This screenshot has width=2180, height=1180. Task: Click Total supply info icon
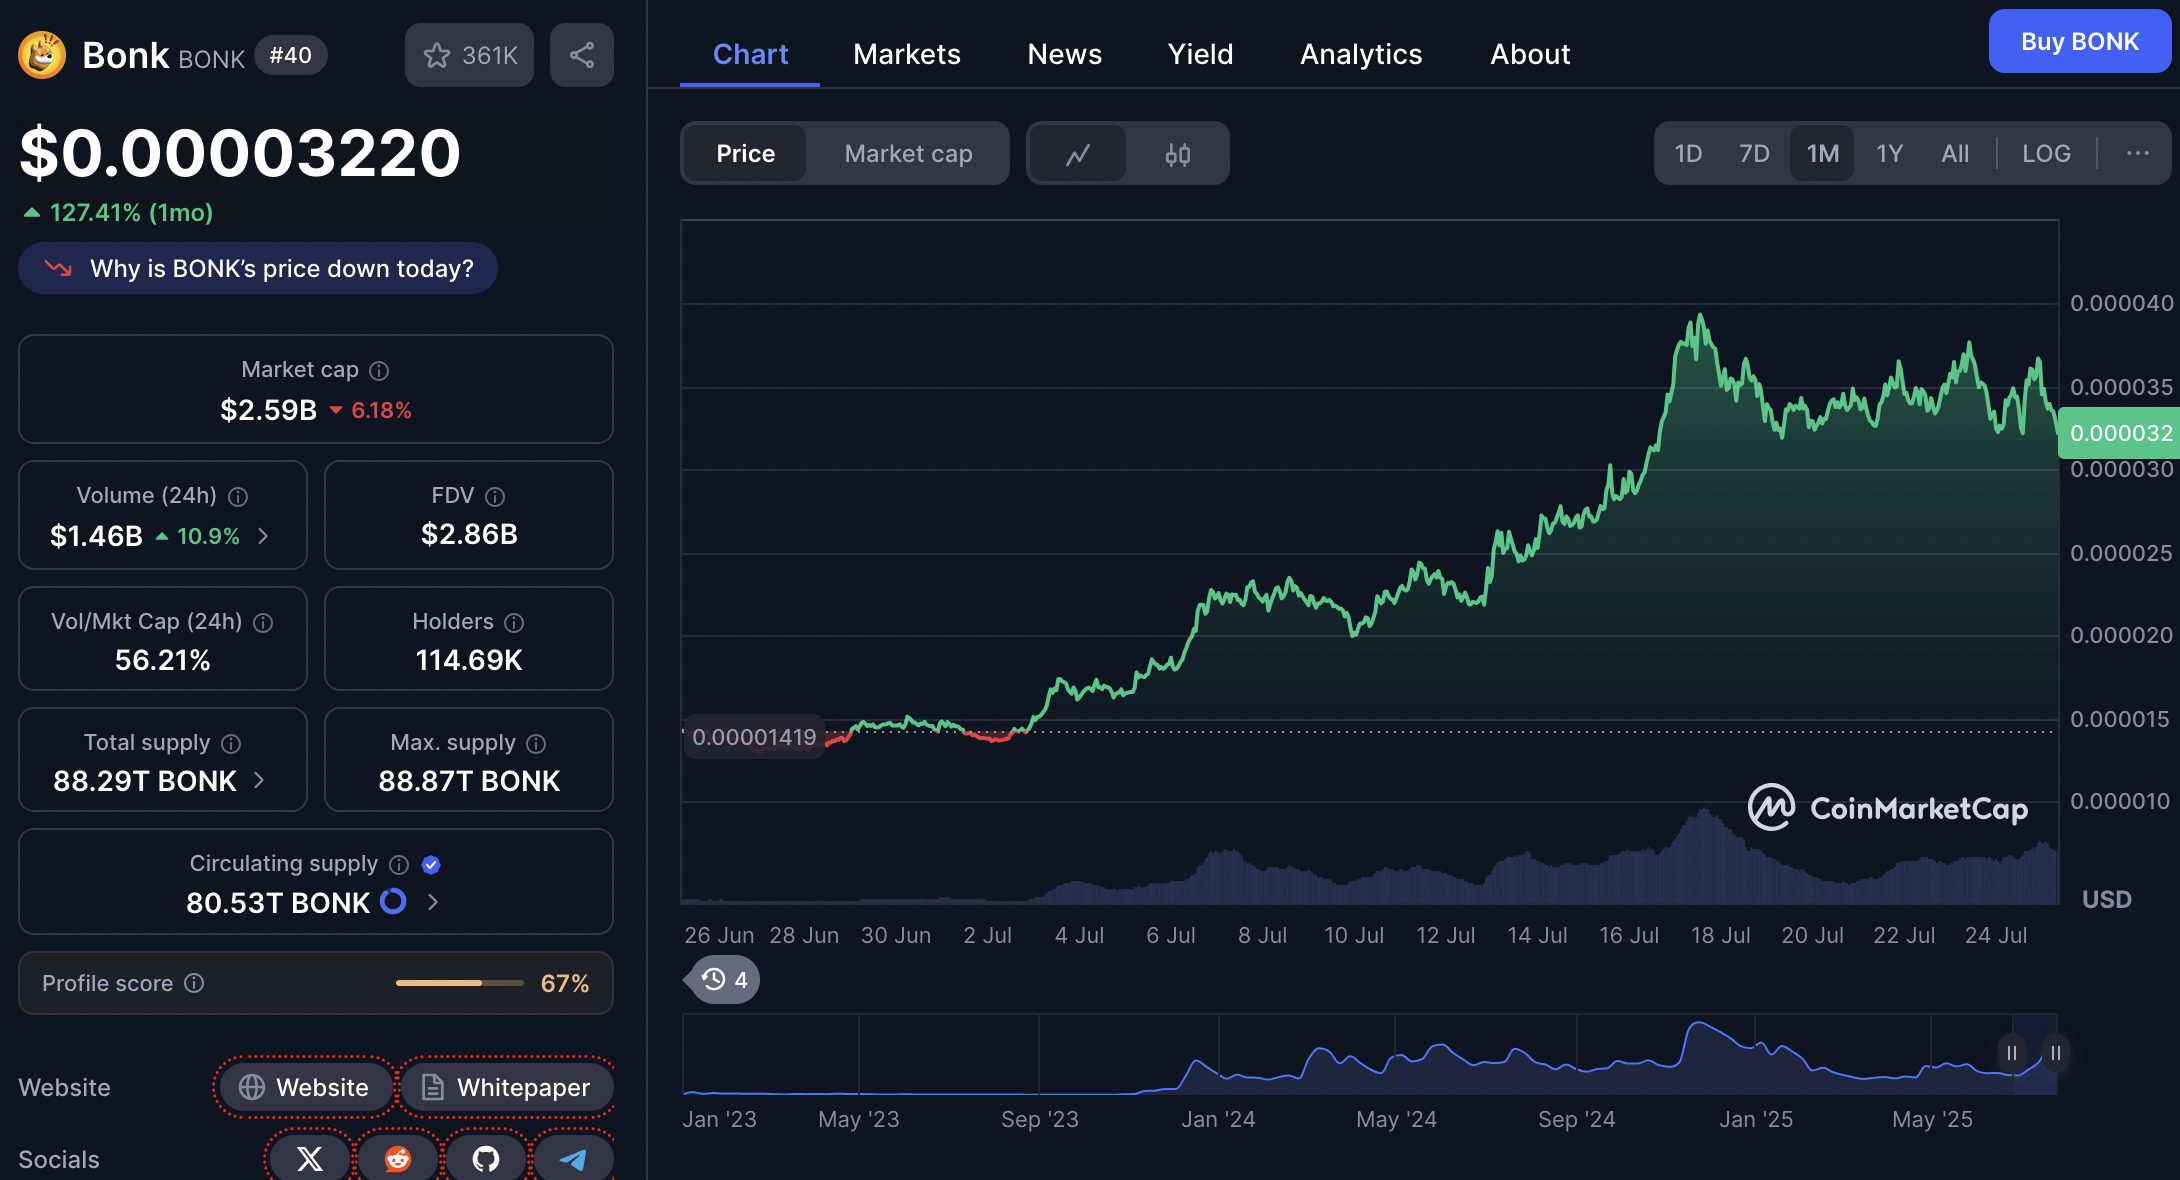[x=231, y=744]
